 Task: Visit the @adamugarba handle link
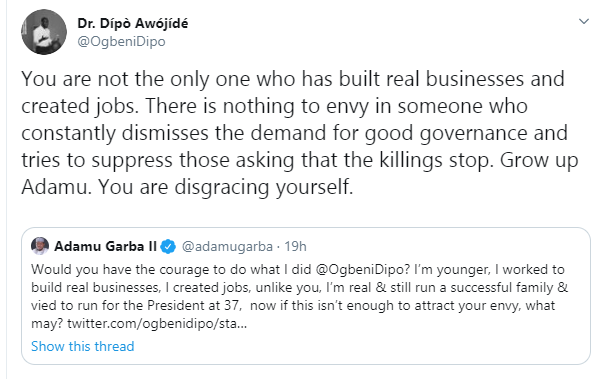click(x=227, y=247)
